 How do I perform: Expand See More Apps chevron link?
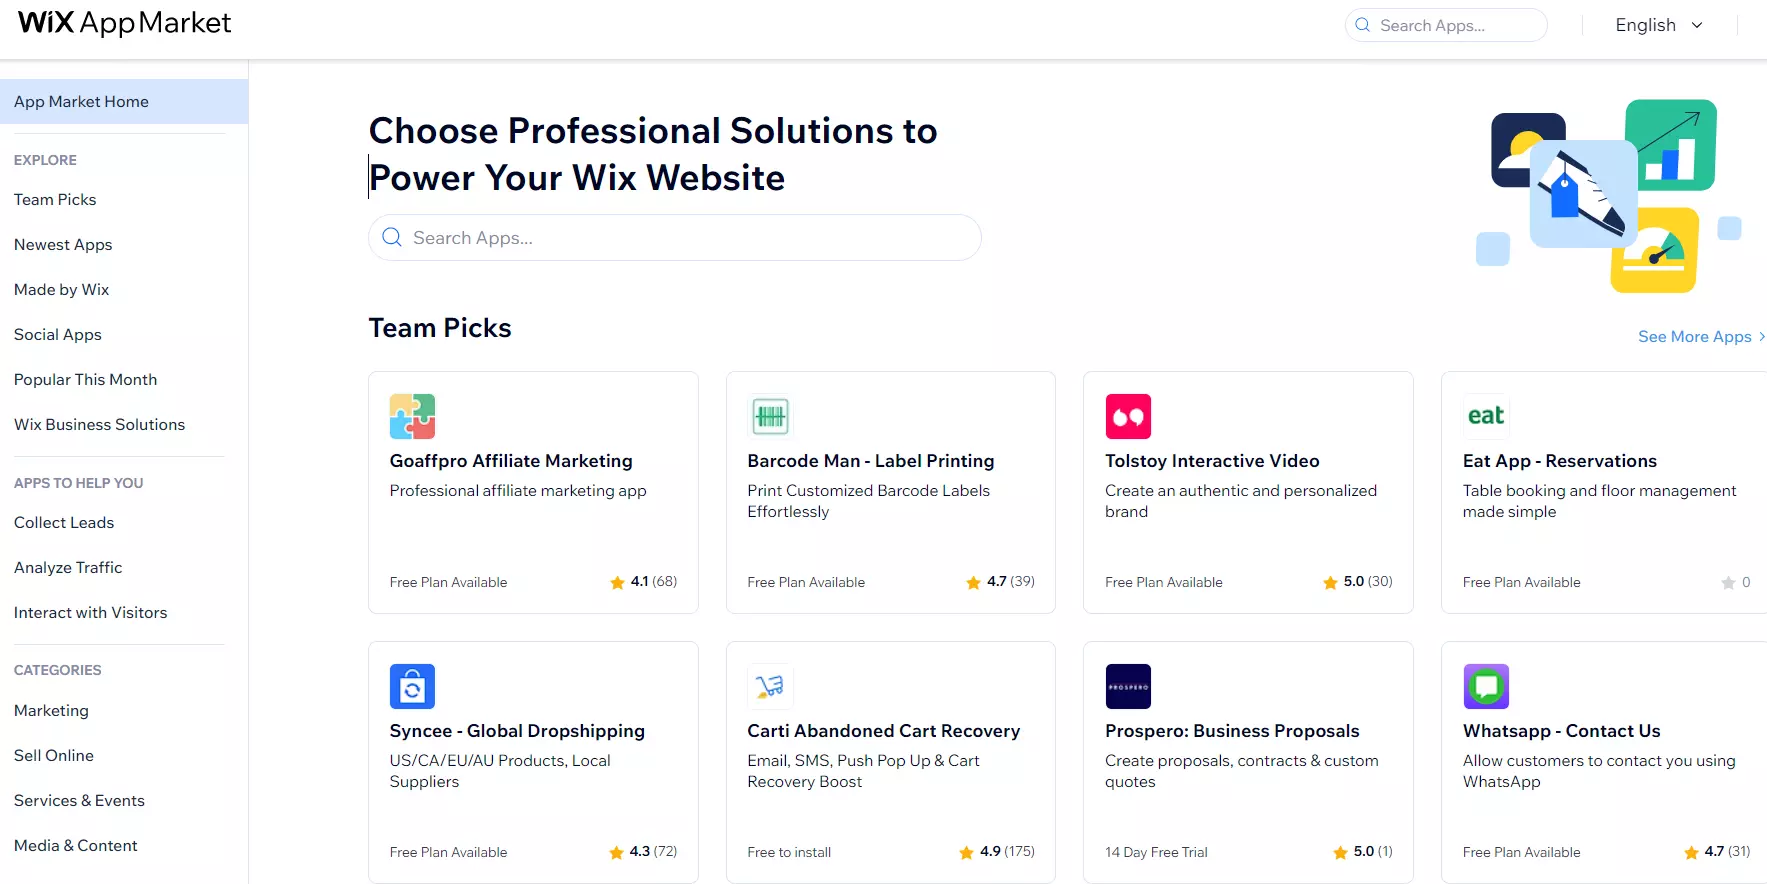coord(1700,337)
